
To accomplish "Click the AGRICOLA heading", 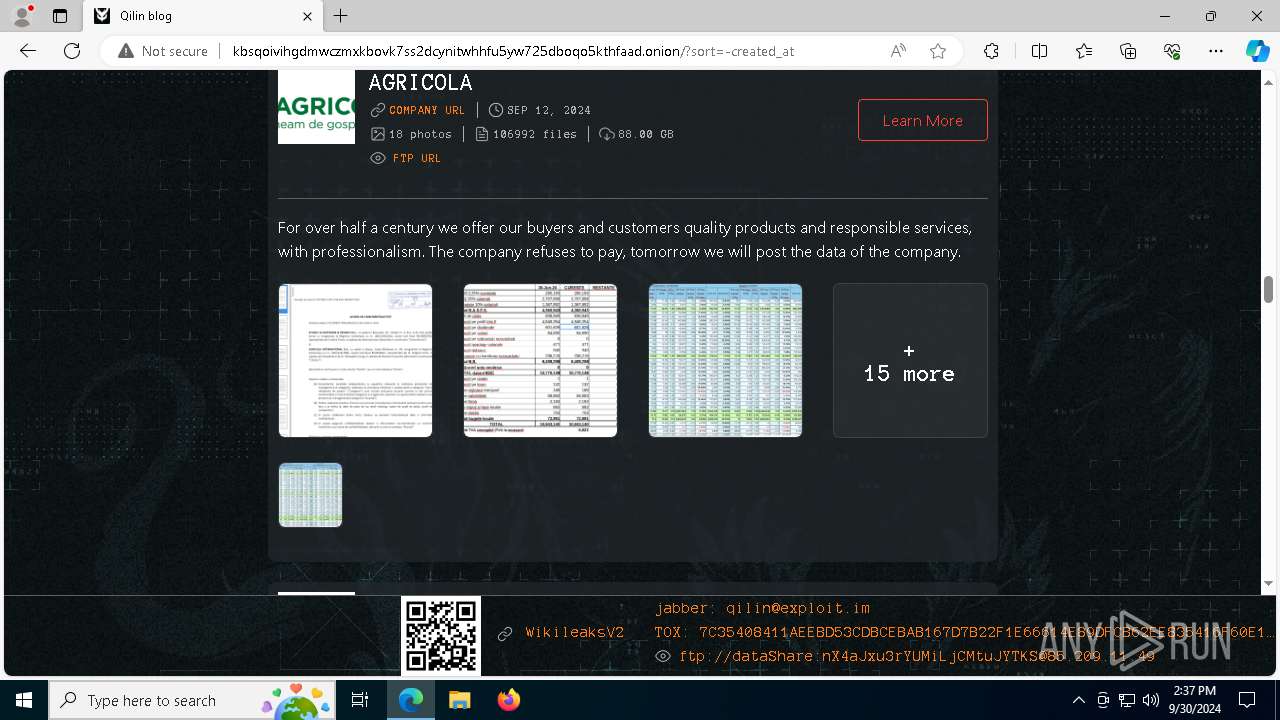I will click(x=420, y=82).
